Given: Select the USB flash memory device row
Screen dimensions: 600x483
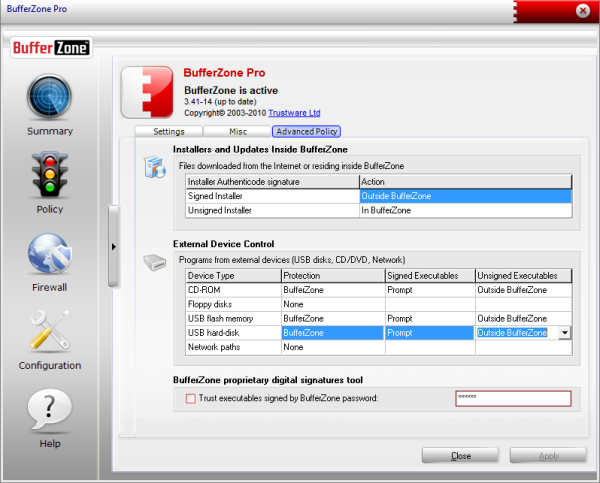Looking at the screenshot, I should pos(233,318).
